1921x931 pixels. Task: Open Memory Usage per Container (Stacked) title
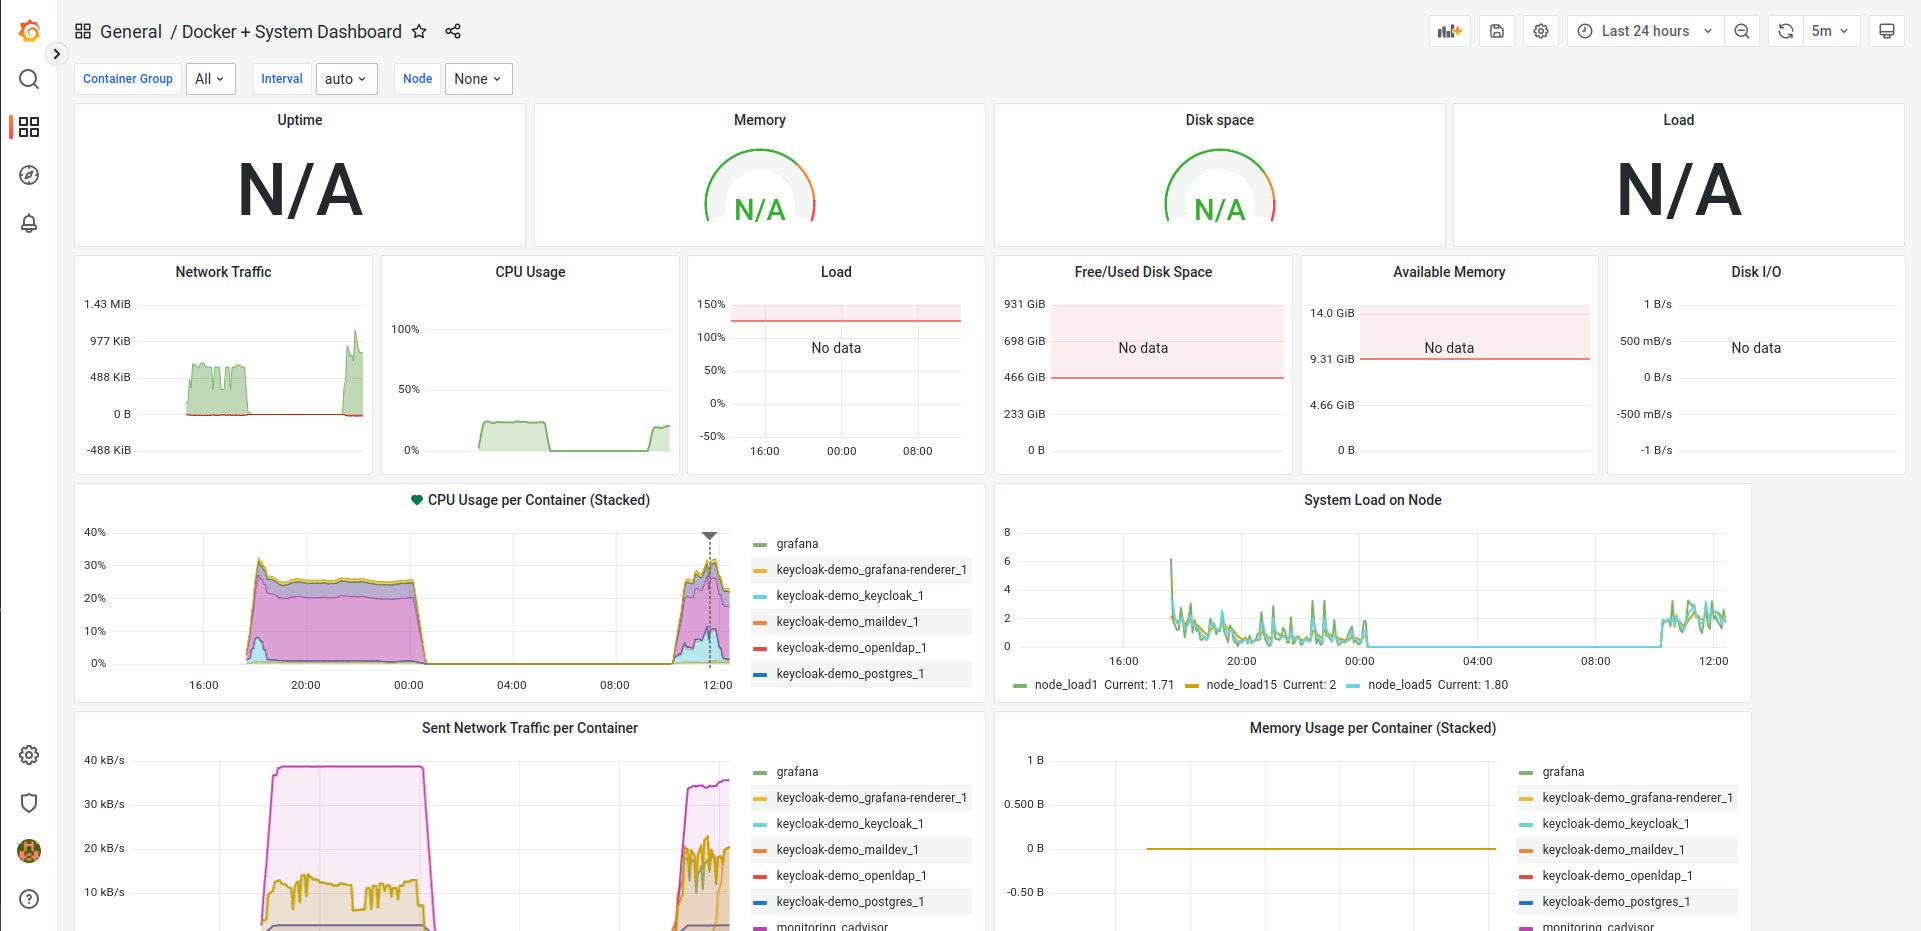click(x=1372, y=728)
